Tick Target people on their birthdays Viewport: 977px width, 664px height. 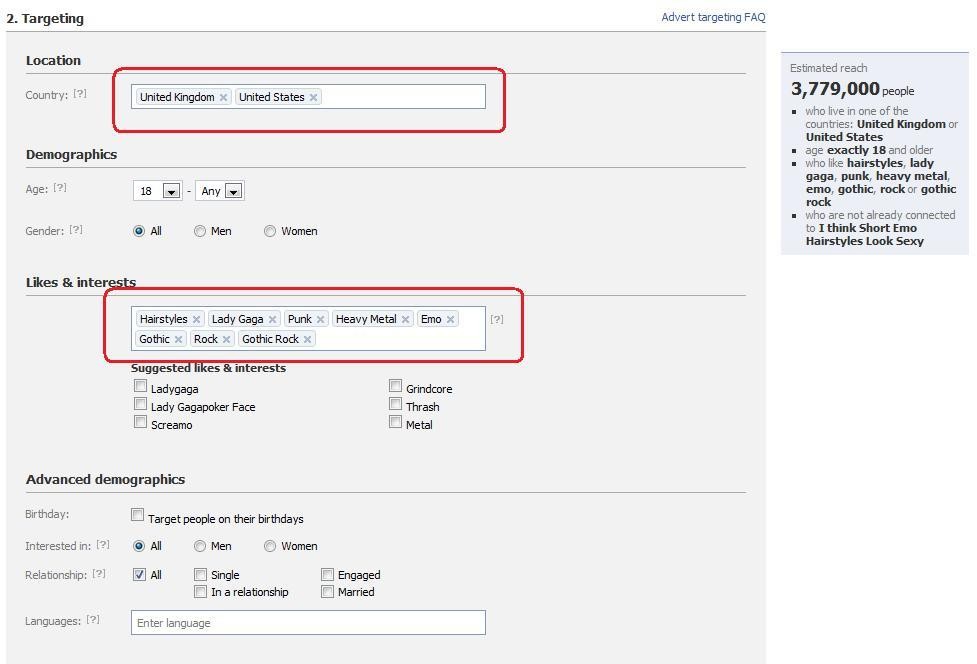(138, 515)
